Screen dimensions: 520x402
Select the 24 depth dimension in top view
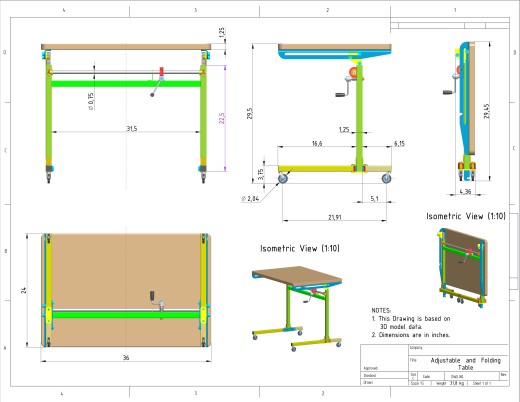tap(24, 290)
